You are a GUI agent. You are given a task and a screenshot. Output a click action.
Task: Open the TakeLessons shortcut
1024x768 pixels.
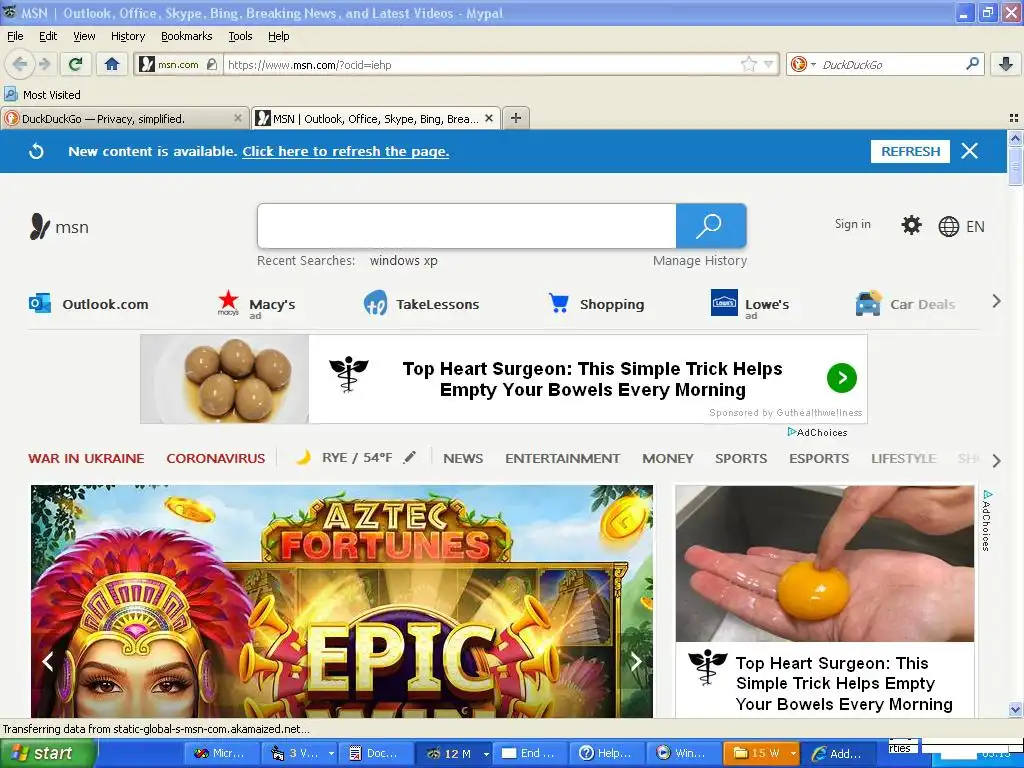tap(421, 304)
